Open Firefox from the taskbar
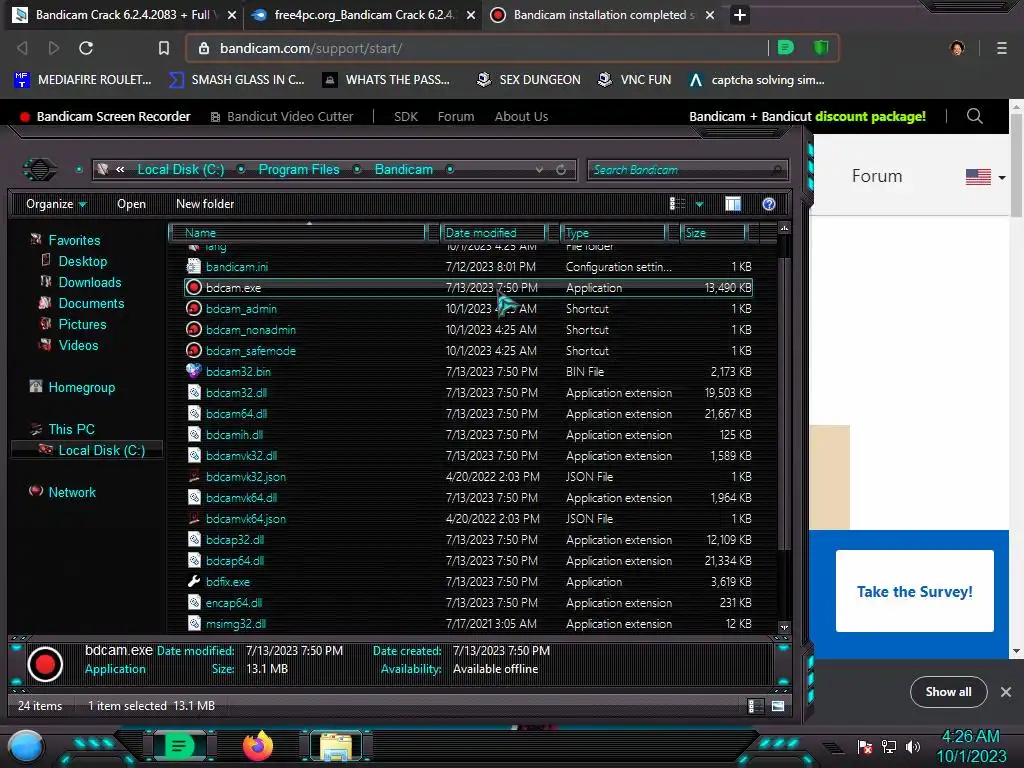The height and width of the screenshot is (768, 1024). click(257, 746)
